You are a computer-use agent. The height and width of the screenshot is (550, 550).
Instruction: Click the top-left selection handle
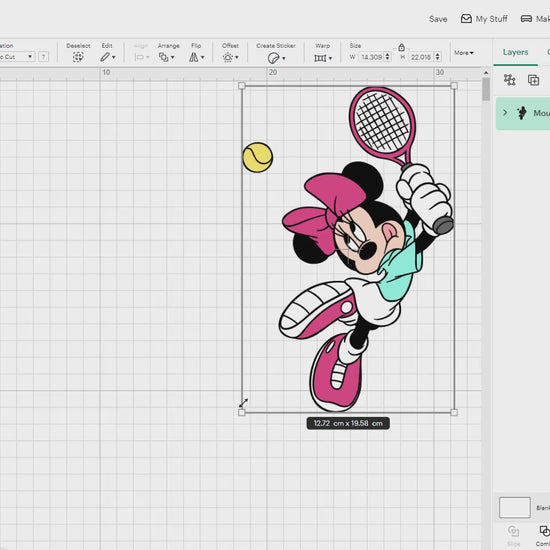point(241,86)
